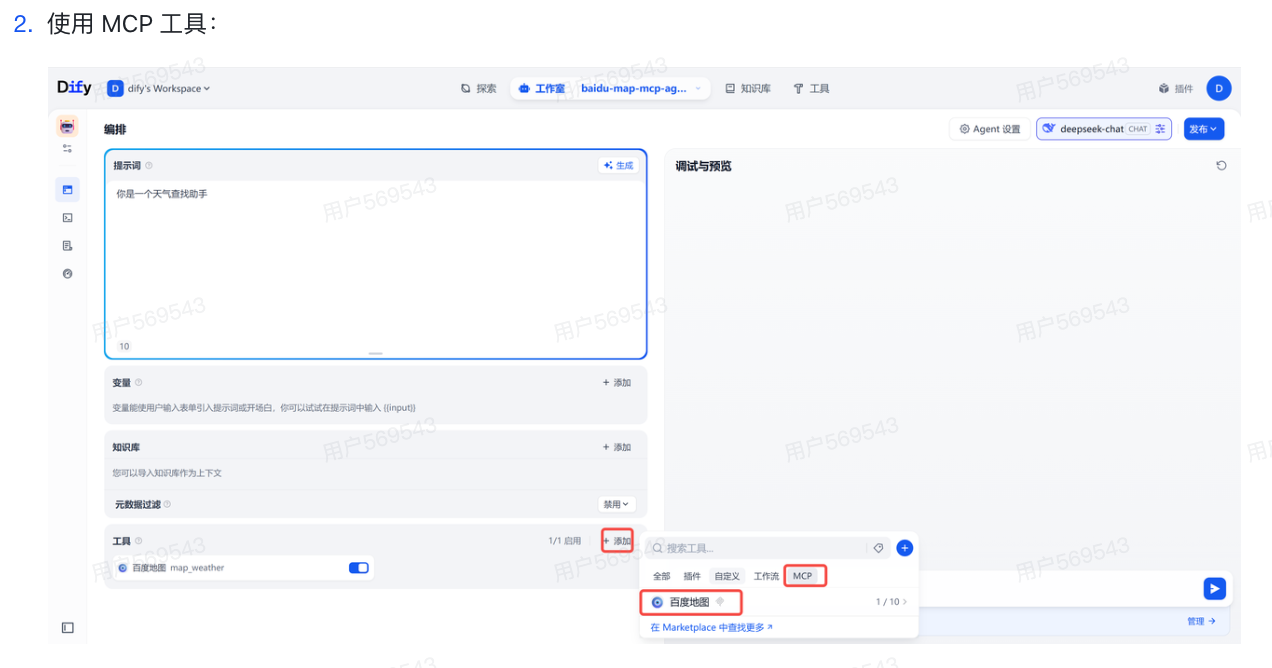
Task: Choose 百度地图 in the MCP tool list
Action: coord(690,602)
